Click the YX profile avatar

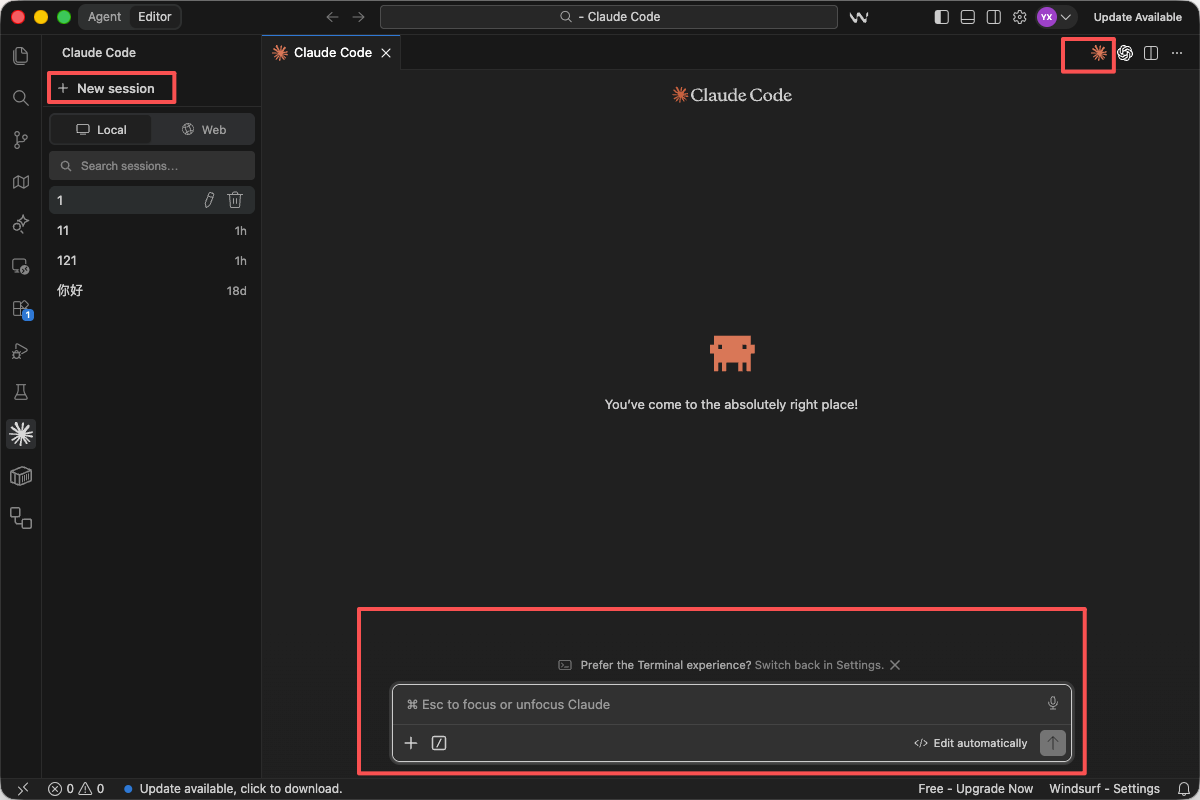pyautogui.click(x=1046, y=17)
